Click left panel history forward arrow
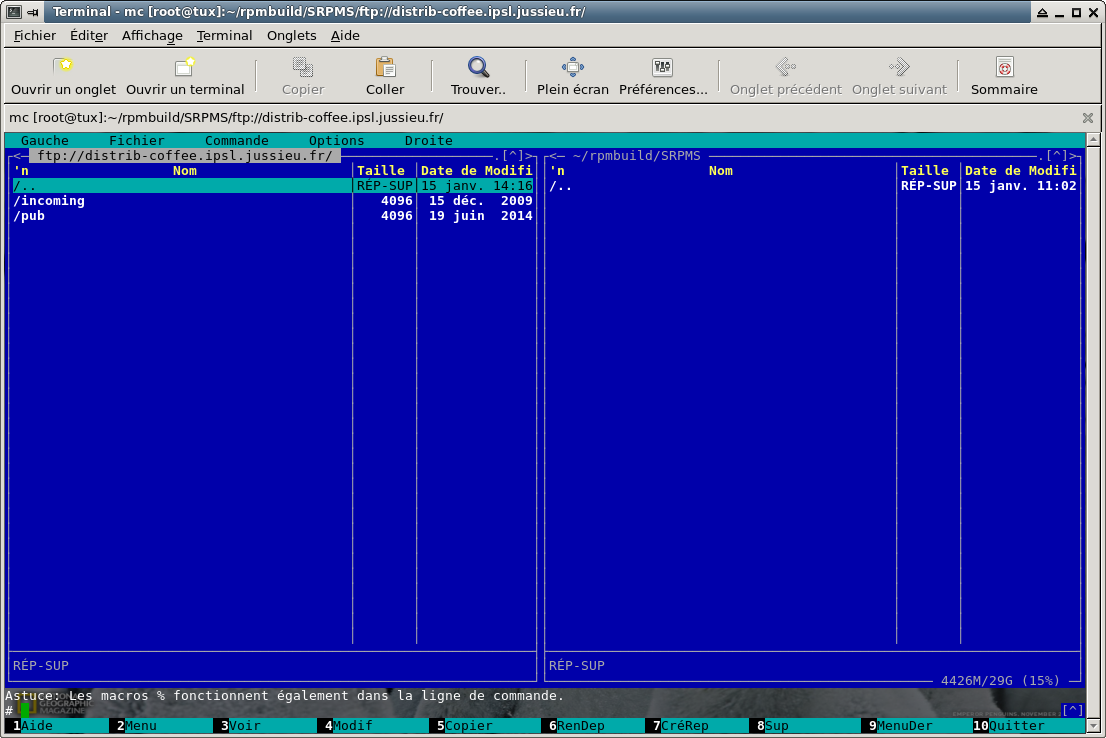1106x738 pixels. tap(529, 156)
